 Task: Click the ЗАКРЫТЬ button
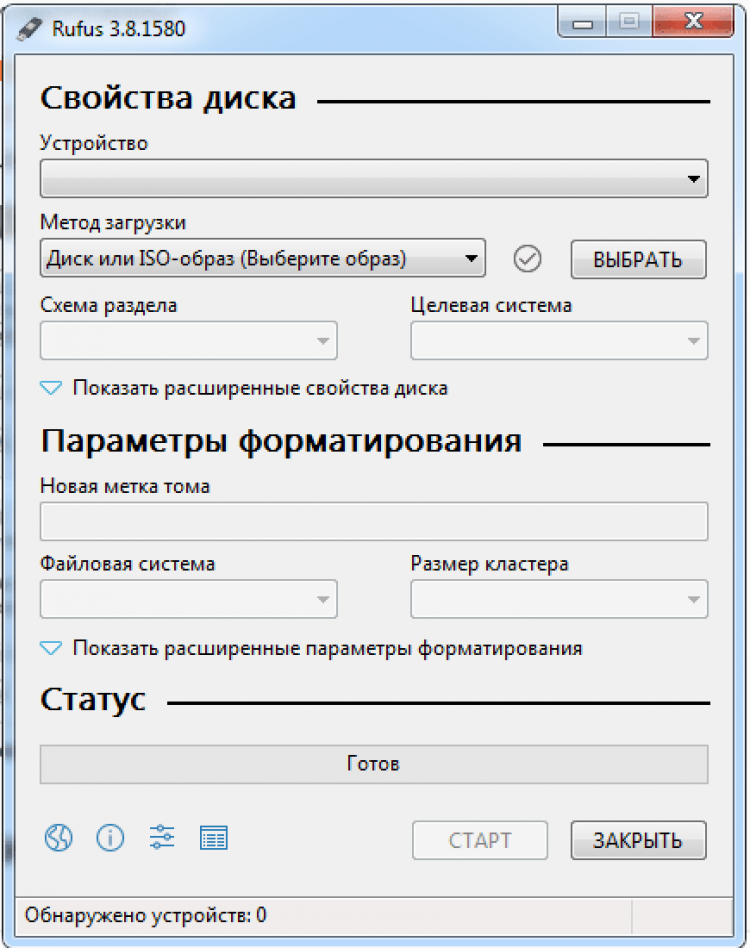(x=638, y=840)
